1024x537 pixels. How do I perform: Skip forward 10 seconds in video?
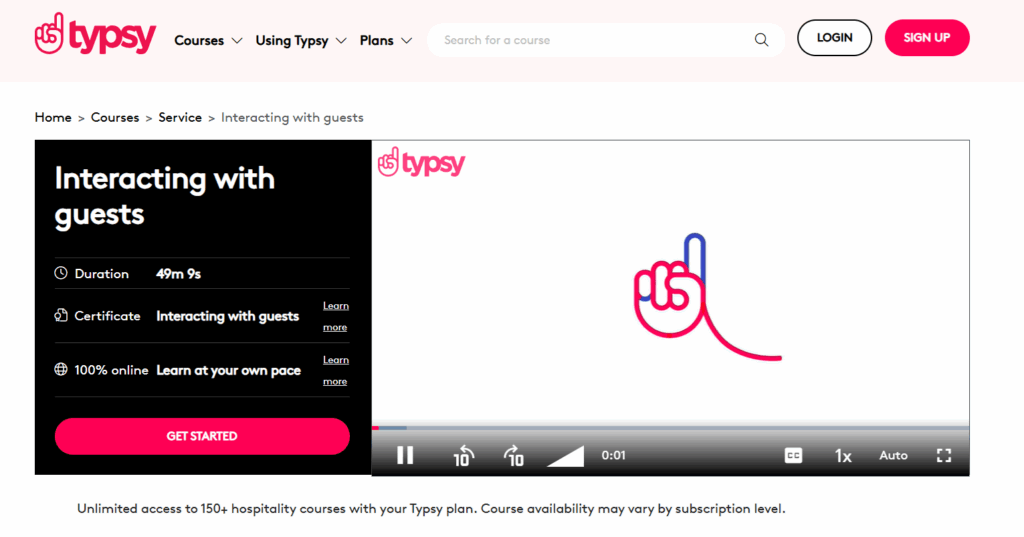[x=514, y=455]
